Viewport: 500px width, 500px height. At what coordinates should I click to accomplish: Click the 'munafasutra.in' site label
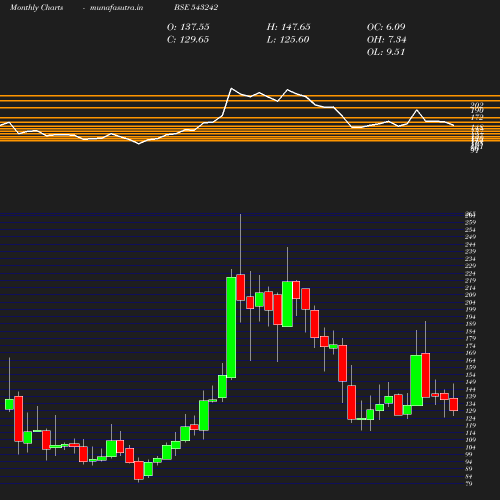pyautogui.click(x=117, y=7)
